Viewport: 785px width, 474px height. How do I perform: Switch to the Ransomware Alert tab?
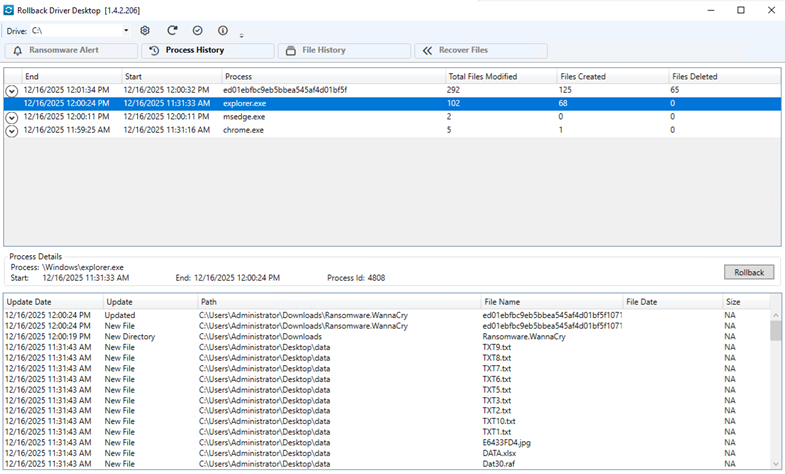(x=70, y=50)
